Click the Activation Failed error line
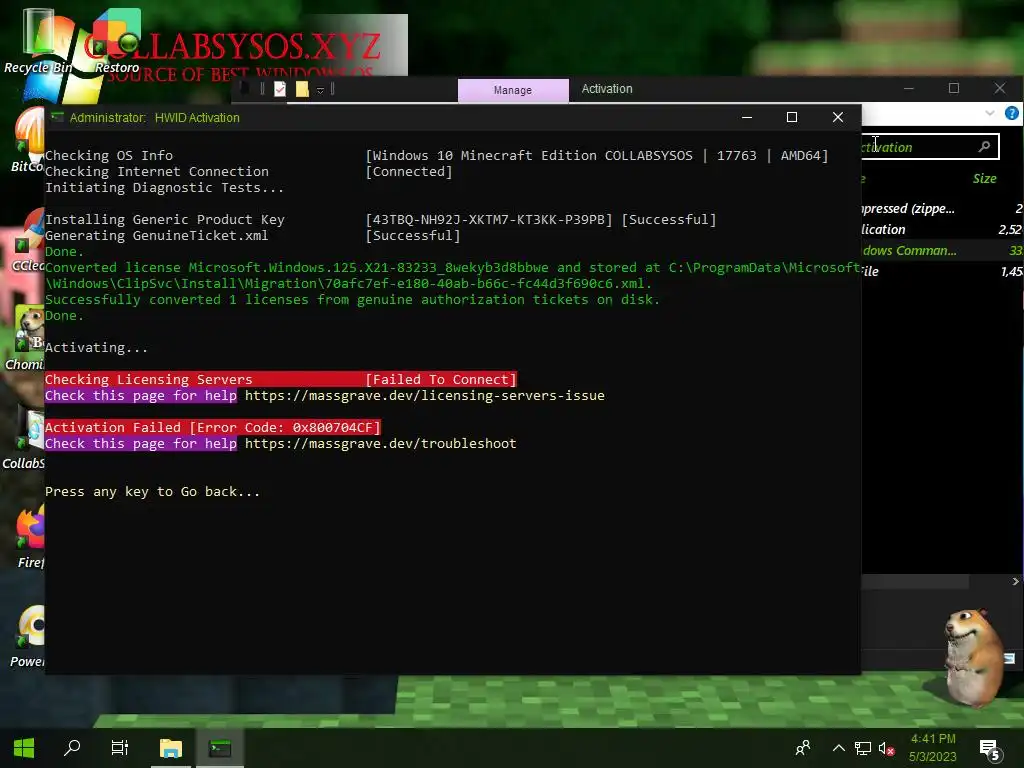This screenshot has height=768, width=1024. 212,428
